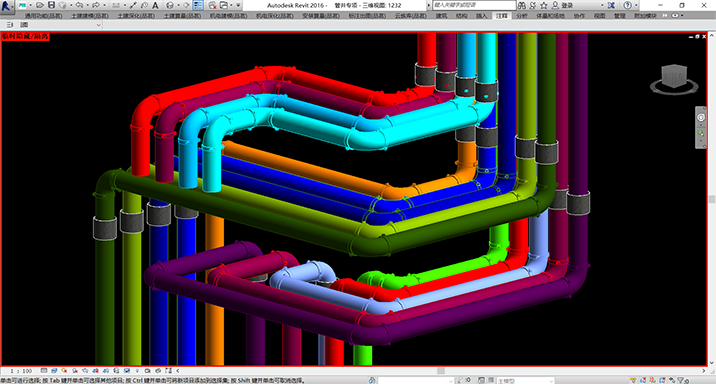Toggle the Thin Lines icon

(198, 5)
